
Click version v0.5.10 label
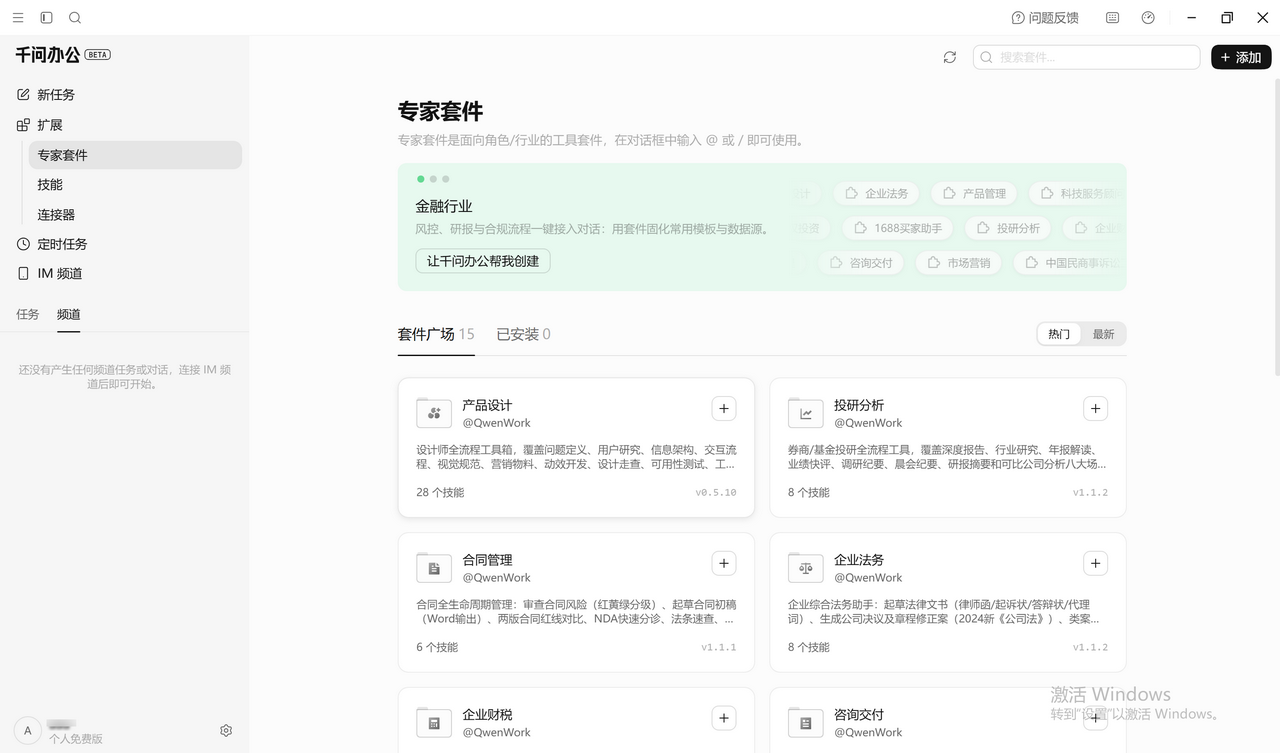point(716,493)
